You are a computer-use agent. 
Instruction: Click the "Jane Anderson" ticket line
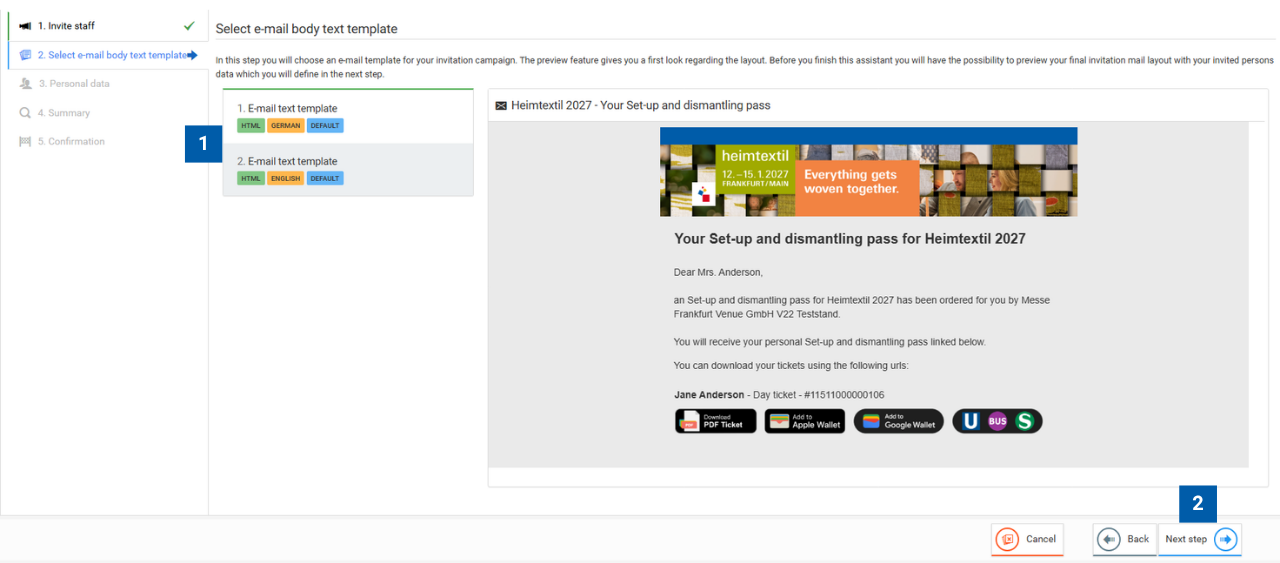coord(779,395)
